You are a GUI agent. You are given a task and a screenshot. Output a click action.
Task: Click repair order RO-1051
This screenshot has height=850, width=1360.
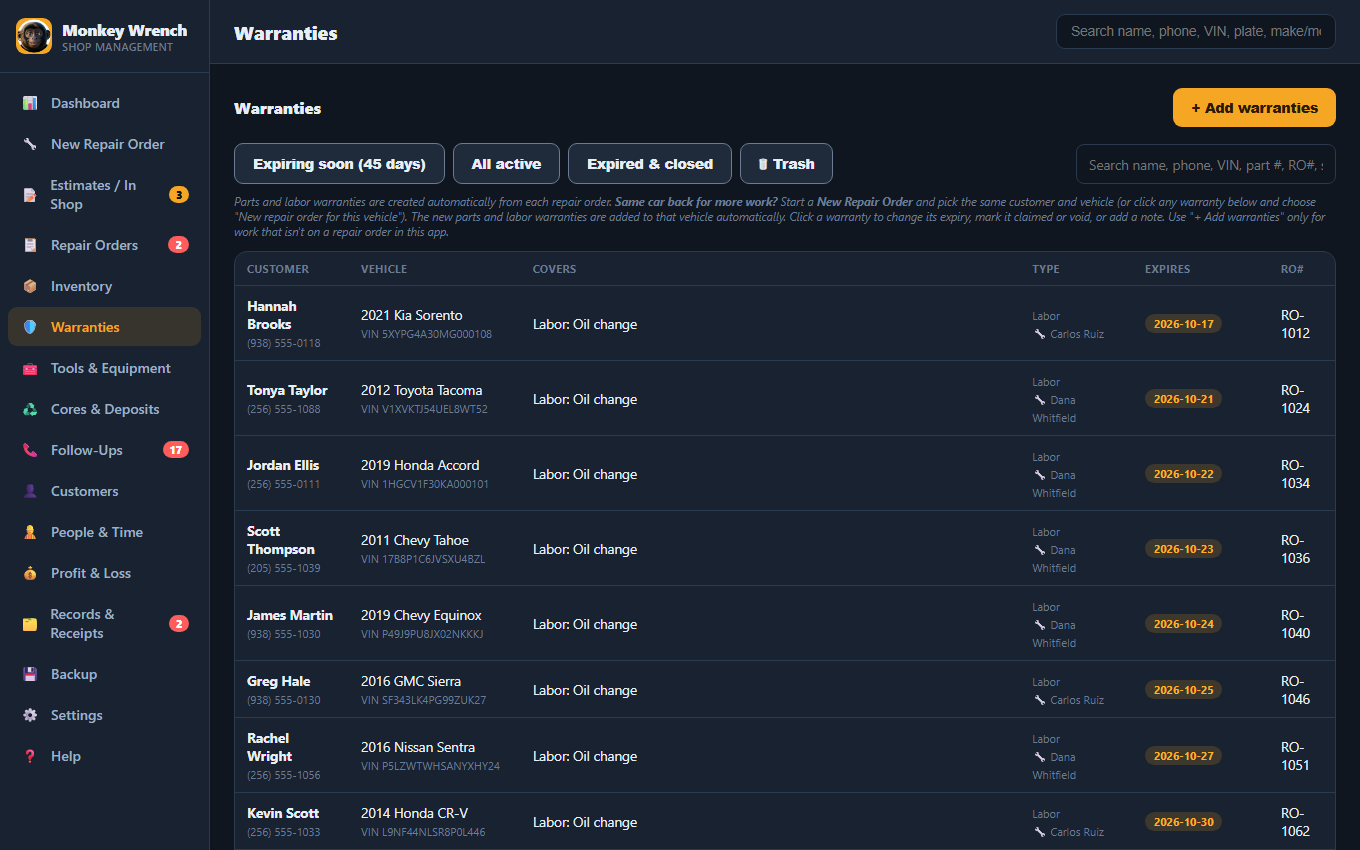tap(1295, 756)
